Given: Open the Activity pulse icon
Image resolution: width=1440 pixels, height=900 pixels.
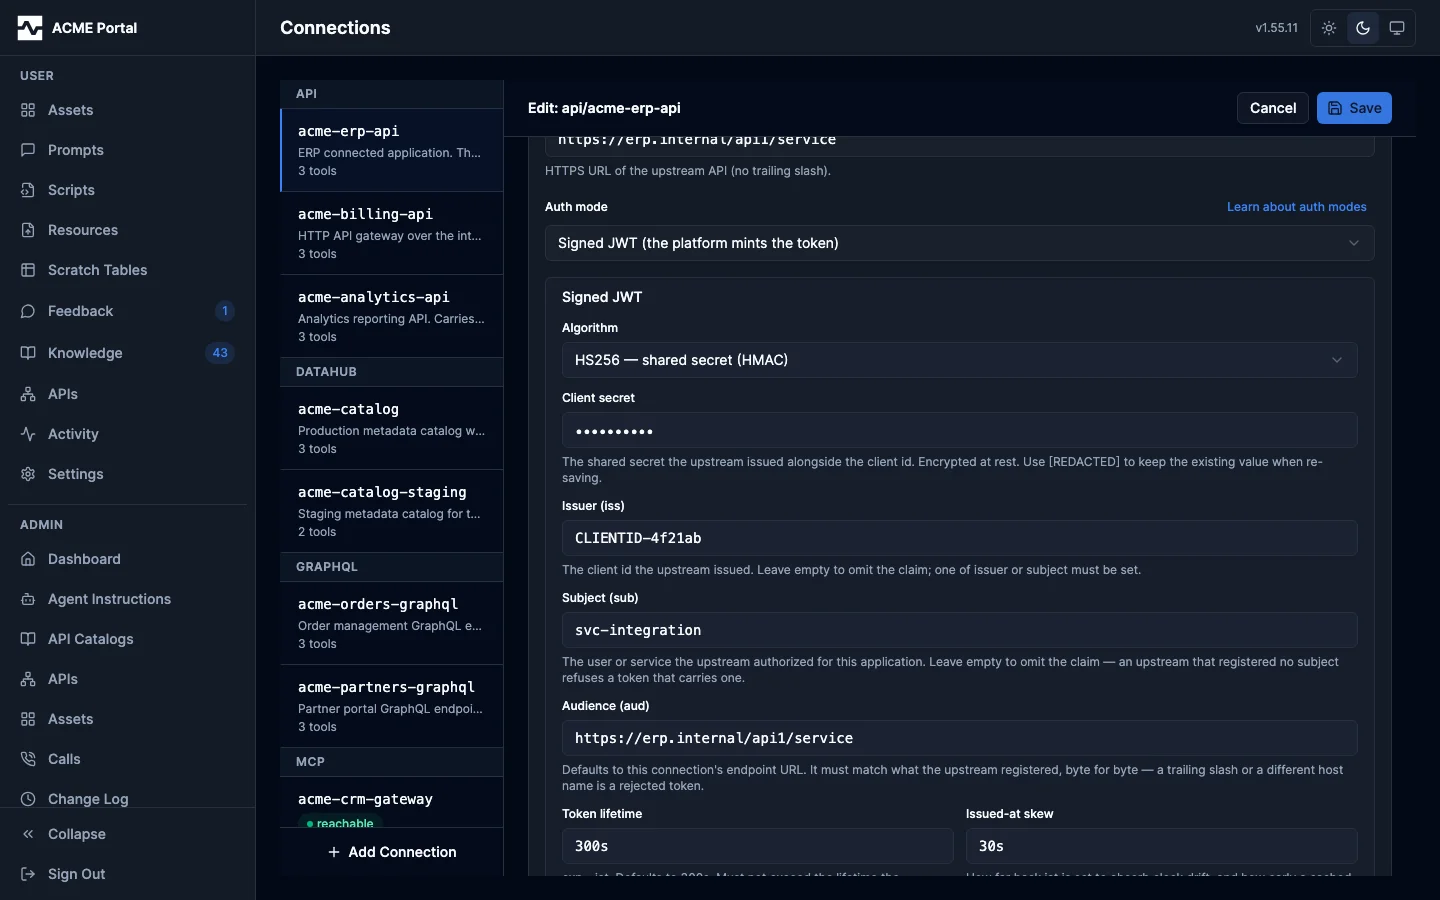Looking at the screenshot, I should [x=28, y=434].
